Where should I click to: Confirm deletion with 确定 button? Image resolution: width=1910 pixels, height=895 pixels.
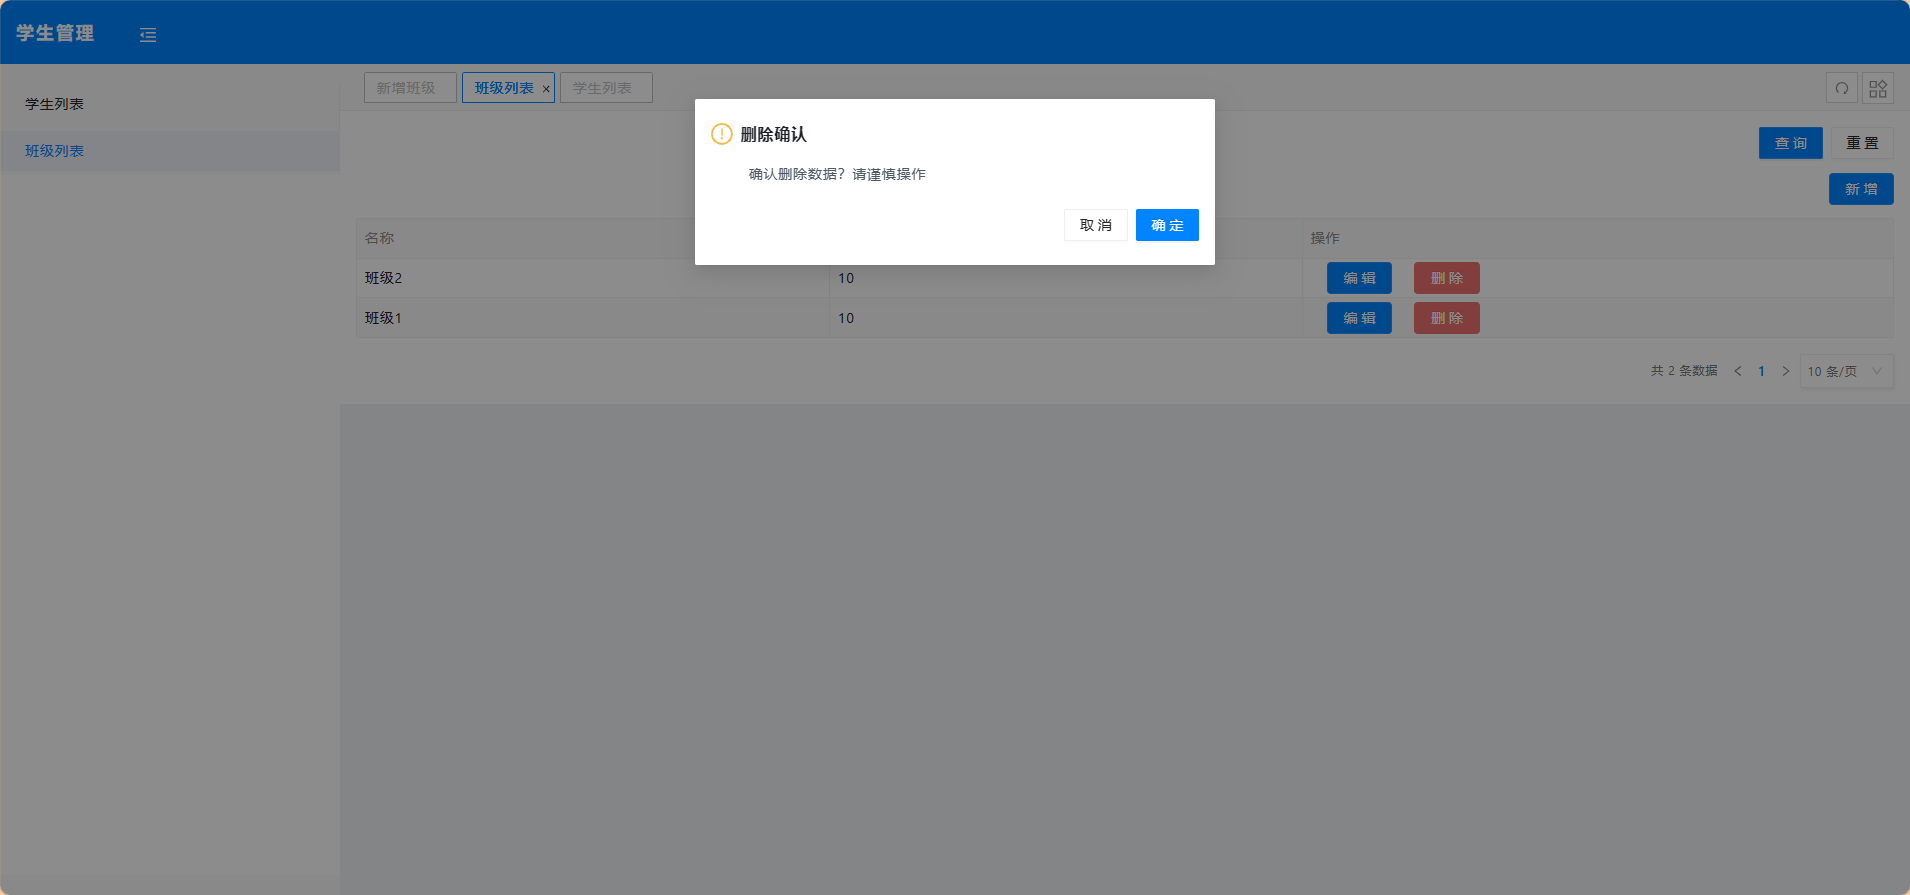pyautogui.click(x=1166, y=225)
